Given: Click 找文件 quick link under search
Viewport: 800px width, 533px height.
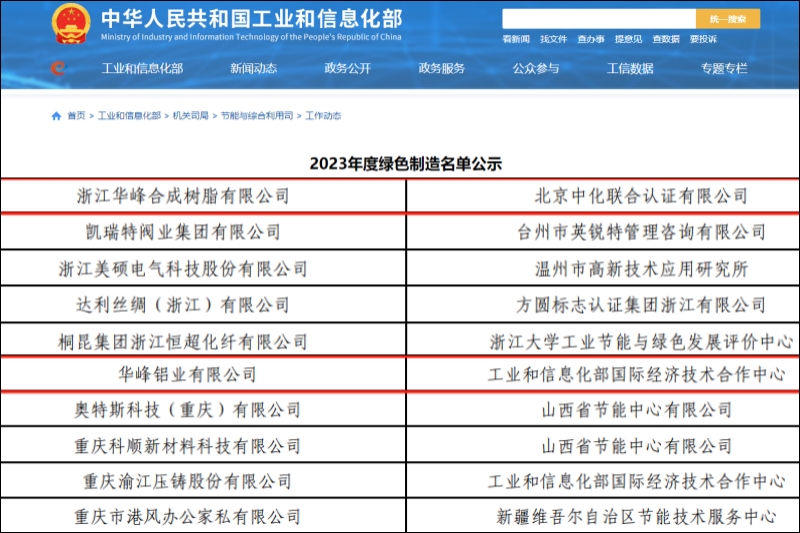Looking at the screenshot, I should pyautogui.click(x=553, y=39).
